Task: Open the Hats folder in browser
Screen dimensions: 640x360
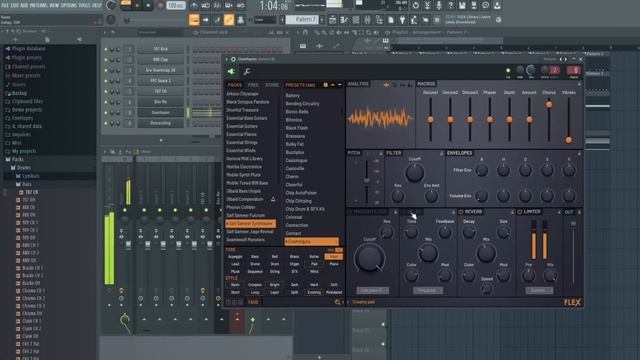Action: point(27,184)
